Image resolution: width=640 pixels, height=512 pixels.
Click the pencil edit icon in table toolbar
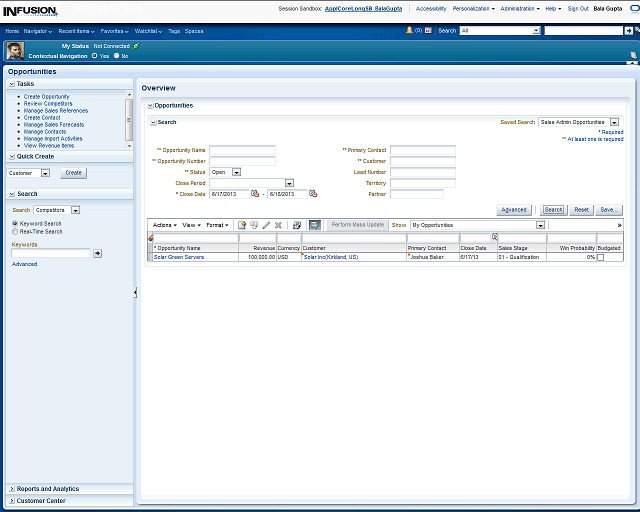266,225
